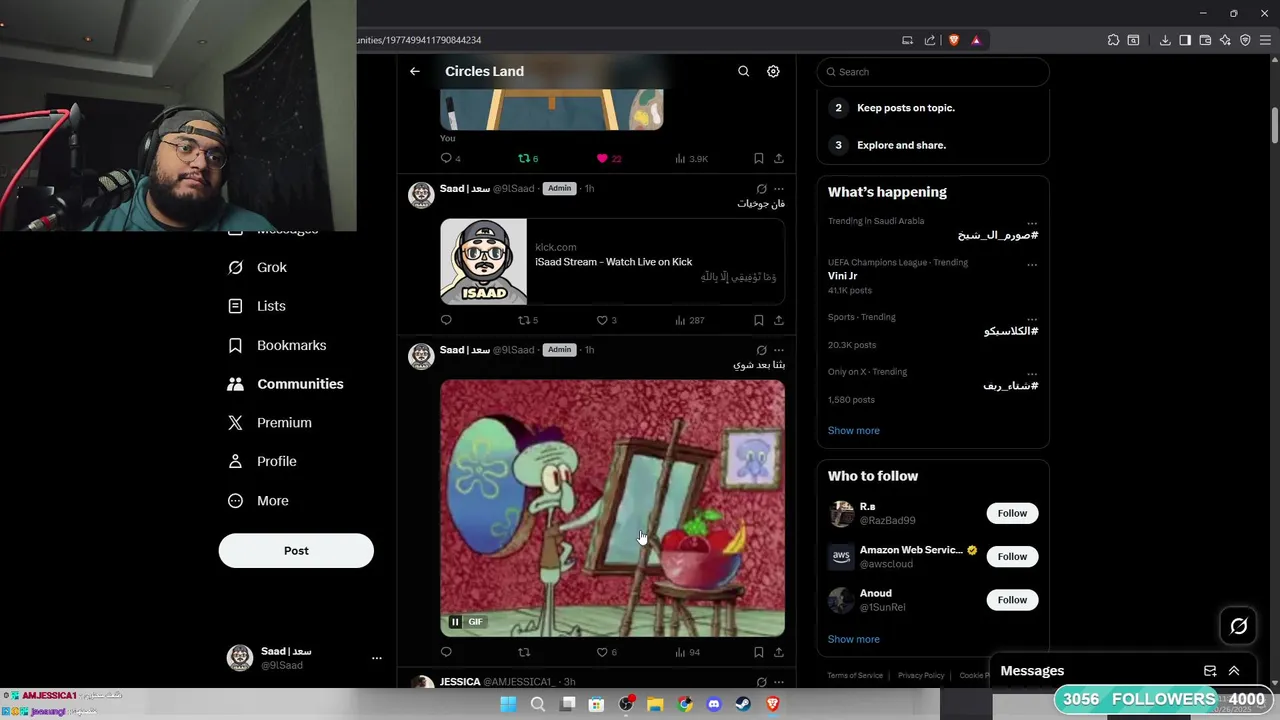Open Grok icon on the kick.com post
The height and width of the screenshot is (720, 1280).
(x=761, y=189)
